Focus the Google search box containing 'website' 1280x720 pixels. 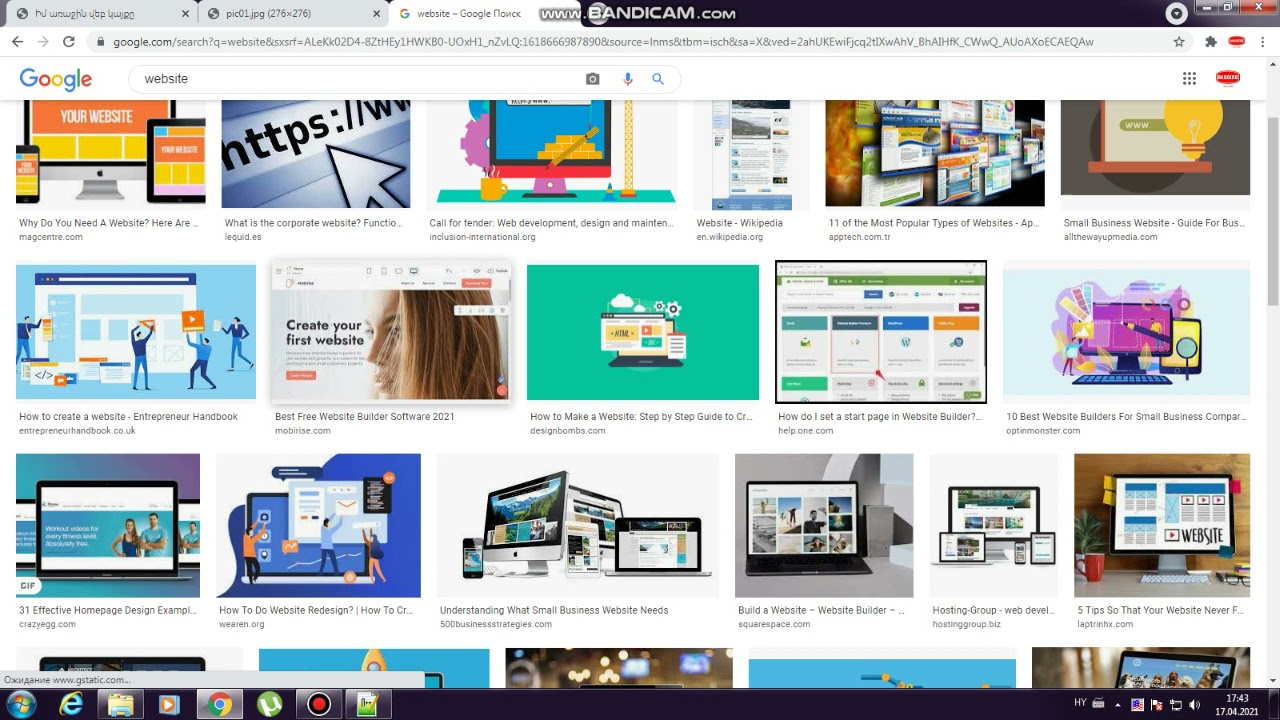pos(355,79)
